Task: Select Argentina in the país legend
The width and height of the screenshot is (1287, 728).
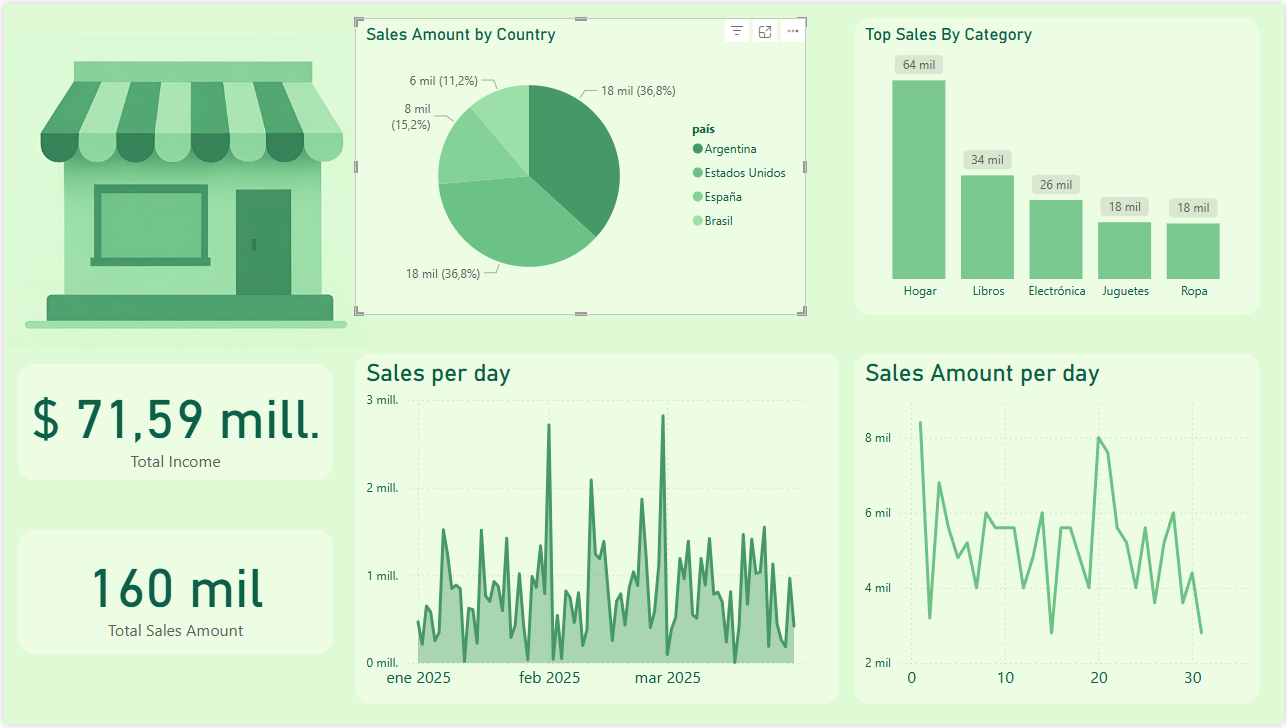Action: tap(730, 149)
